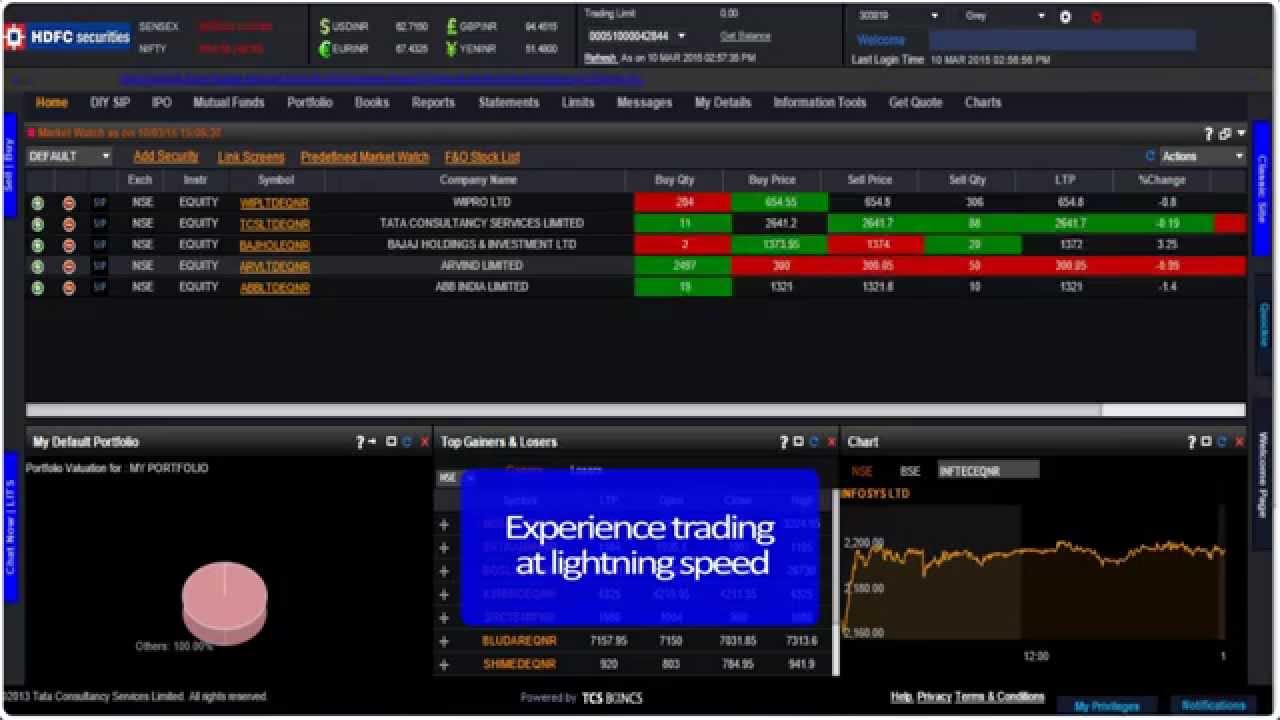
Task: Click the SIP icon in the ABB India row
Action: pos(99,287)
